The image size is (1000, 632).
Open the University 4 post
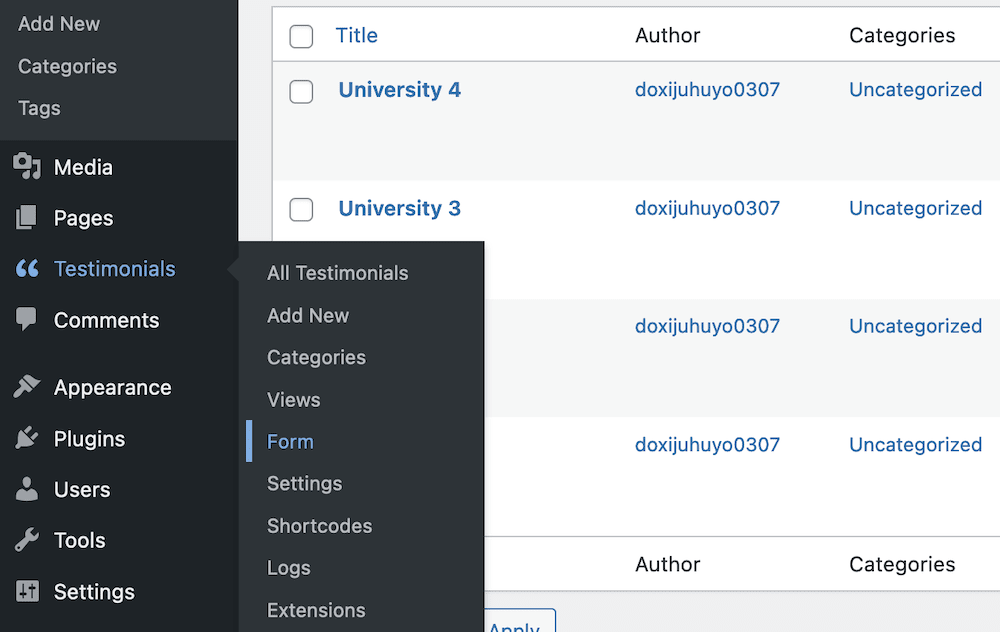point(399,89)
